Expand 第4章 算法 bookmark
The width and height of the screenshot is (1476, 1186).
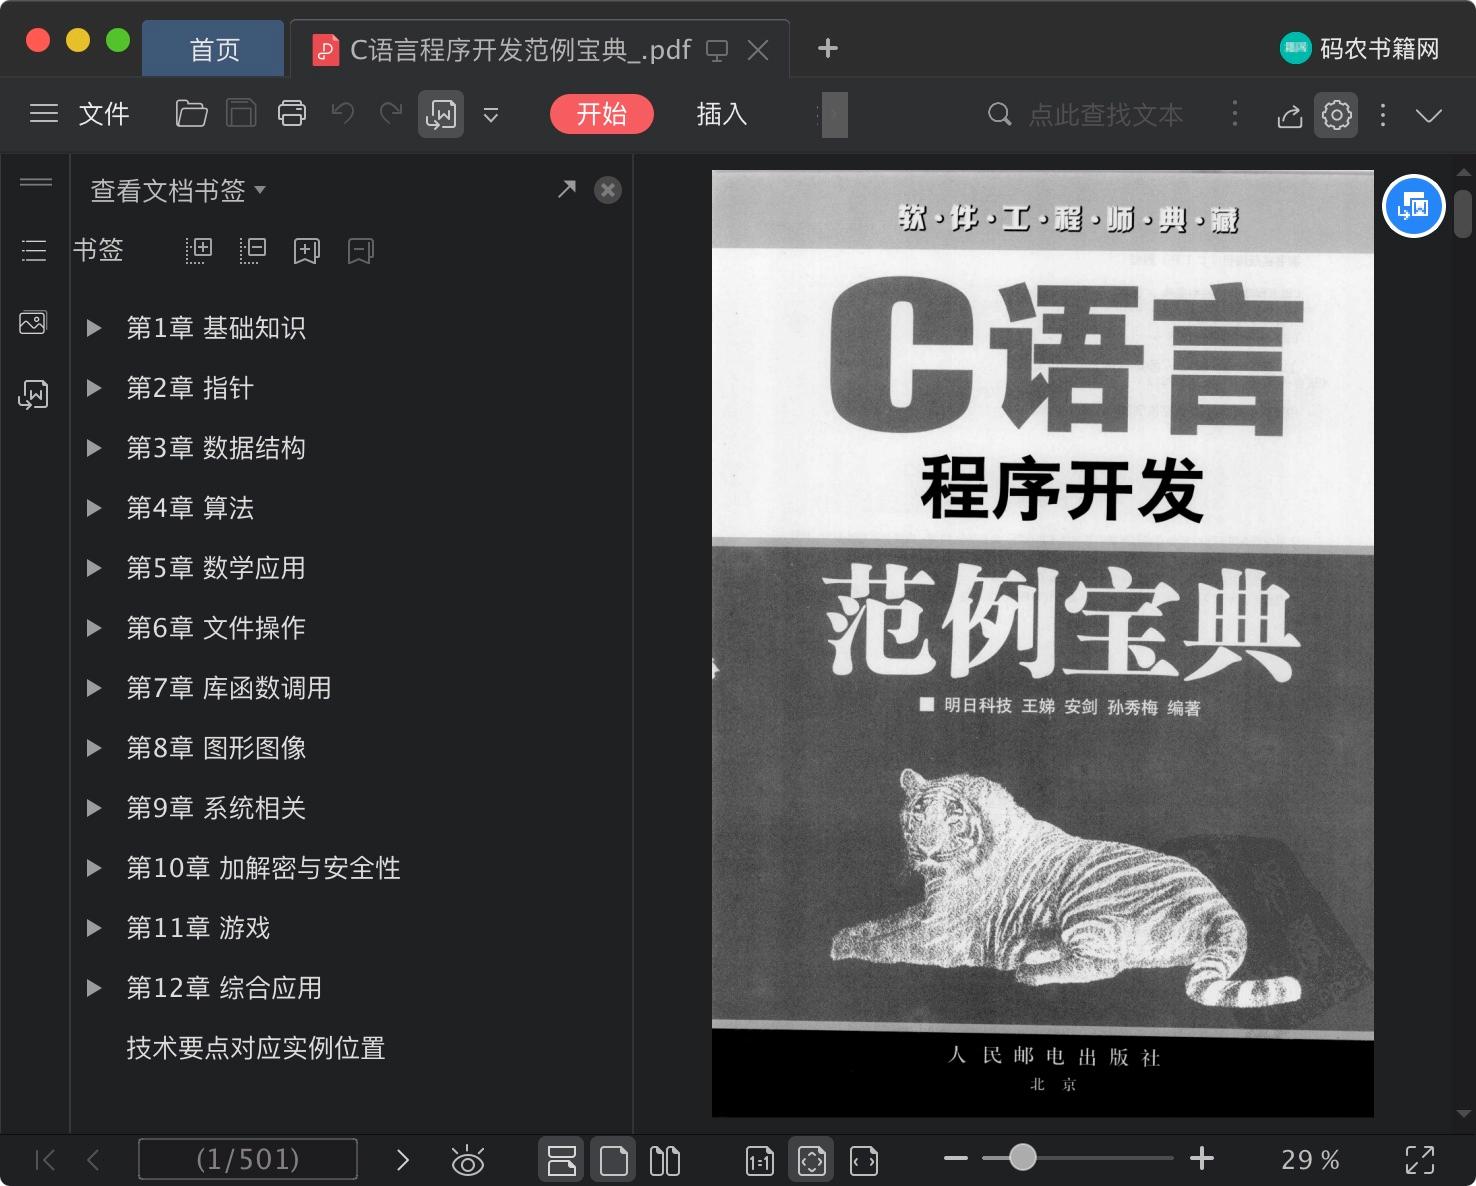(94, 508)
